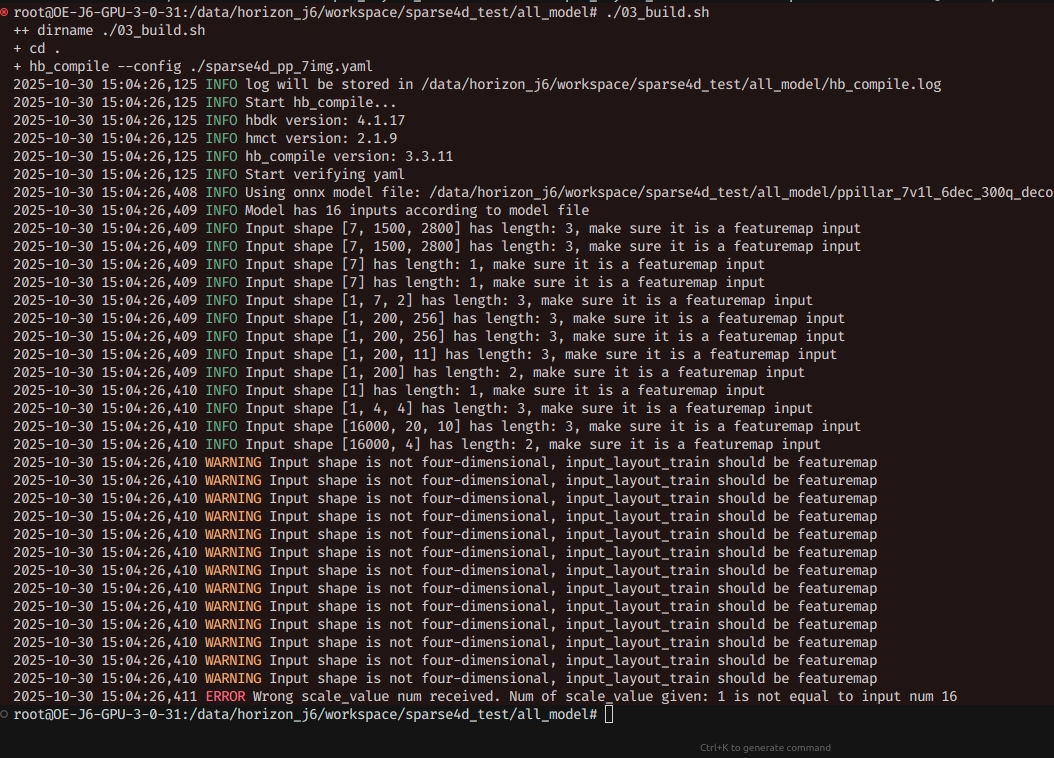The height and width of the screenshot is (758, 1054).
Task: Click the command marker circle beside the empty prompt
Action: pos(5,714)
